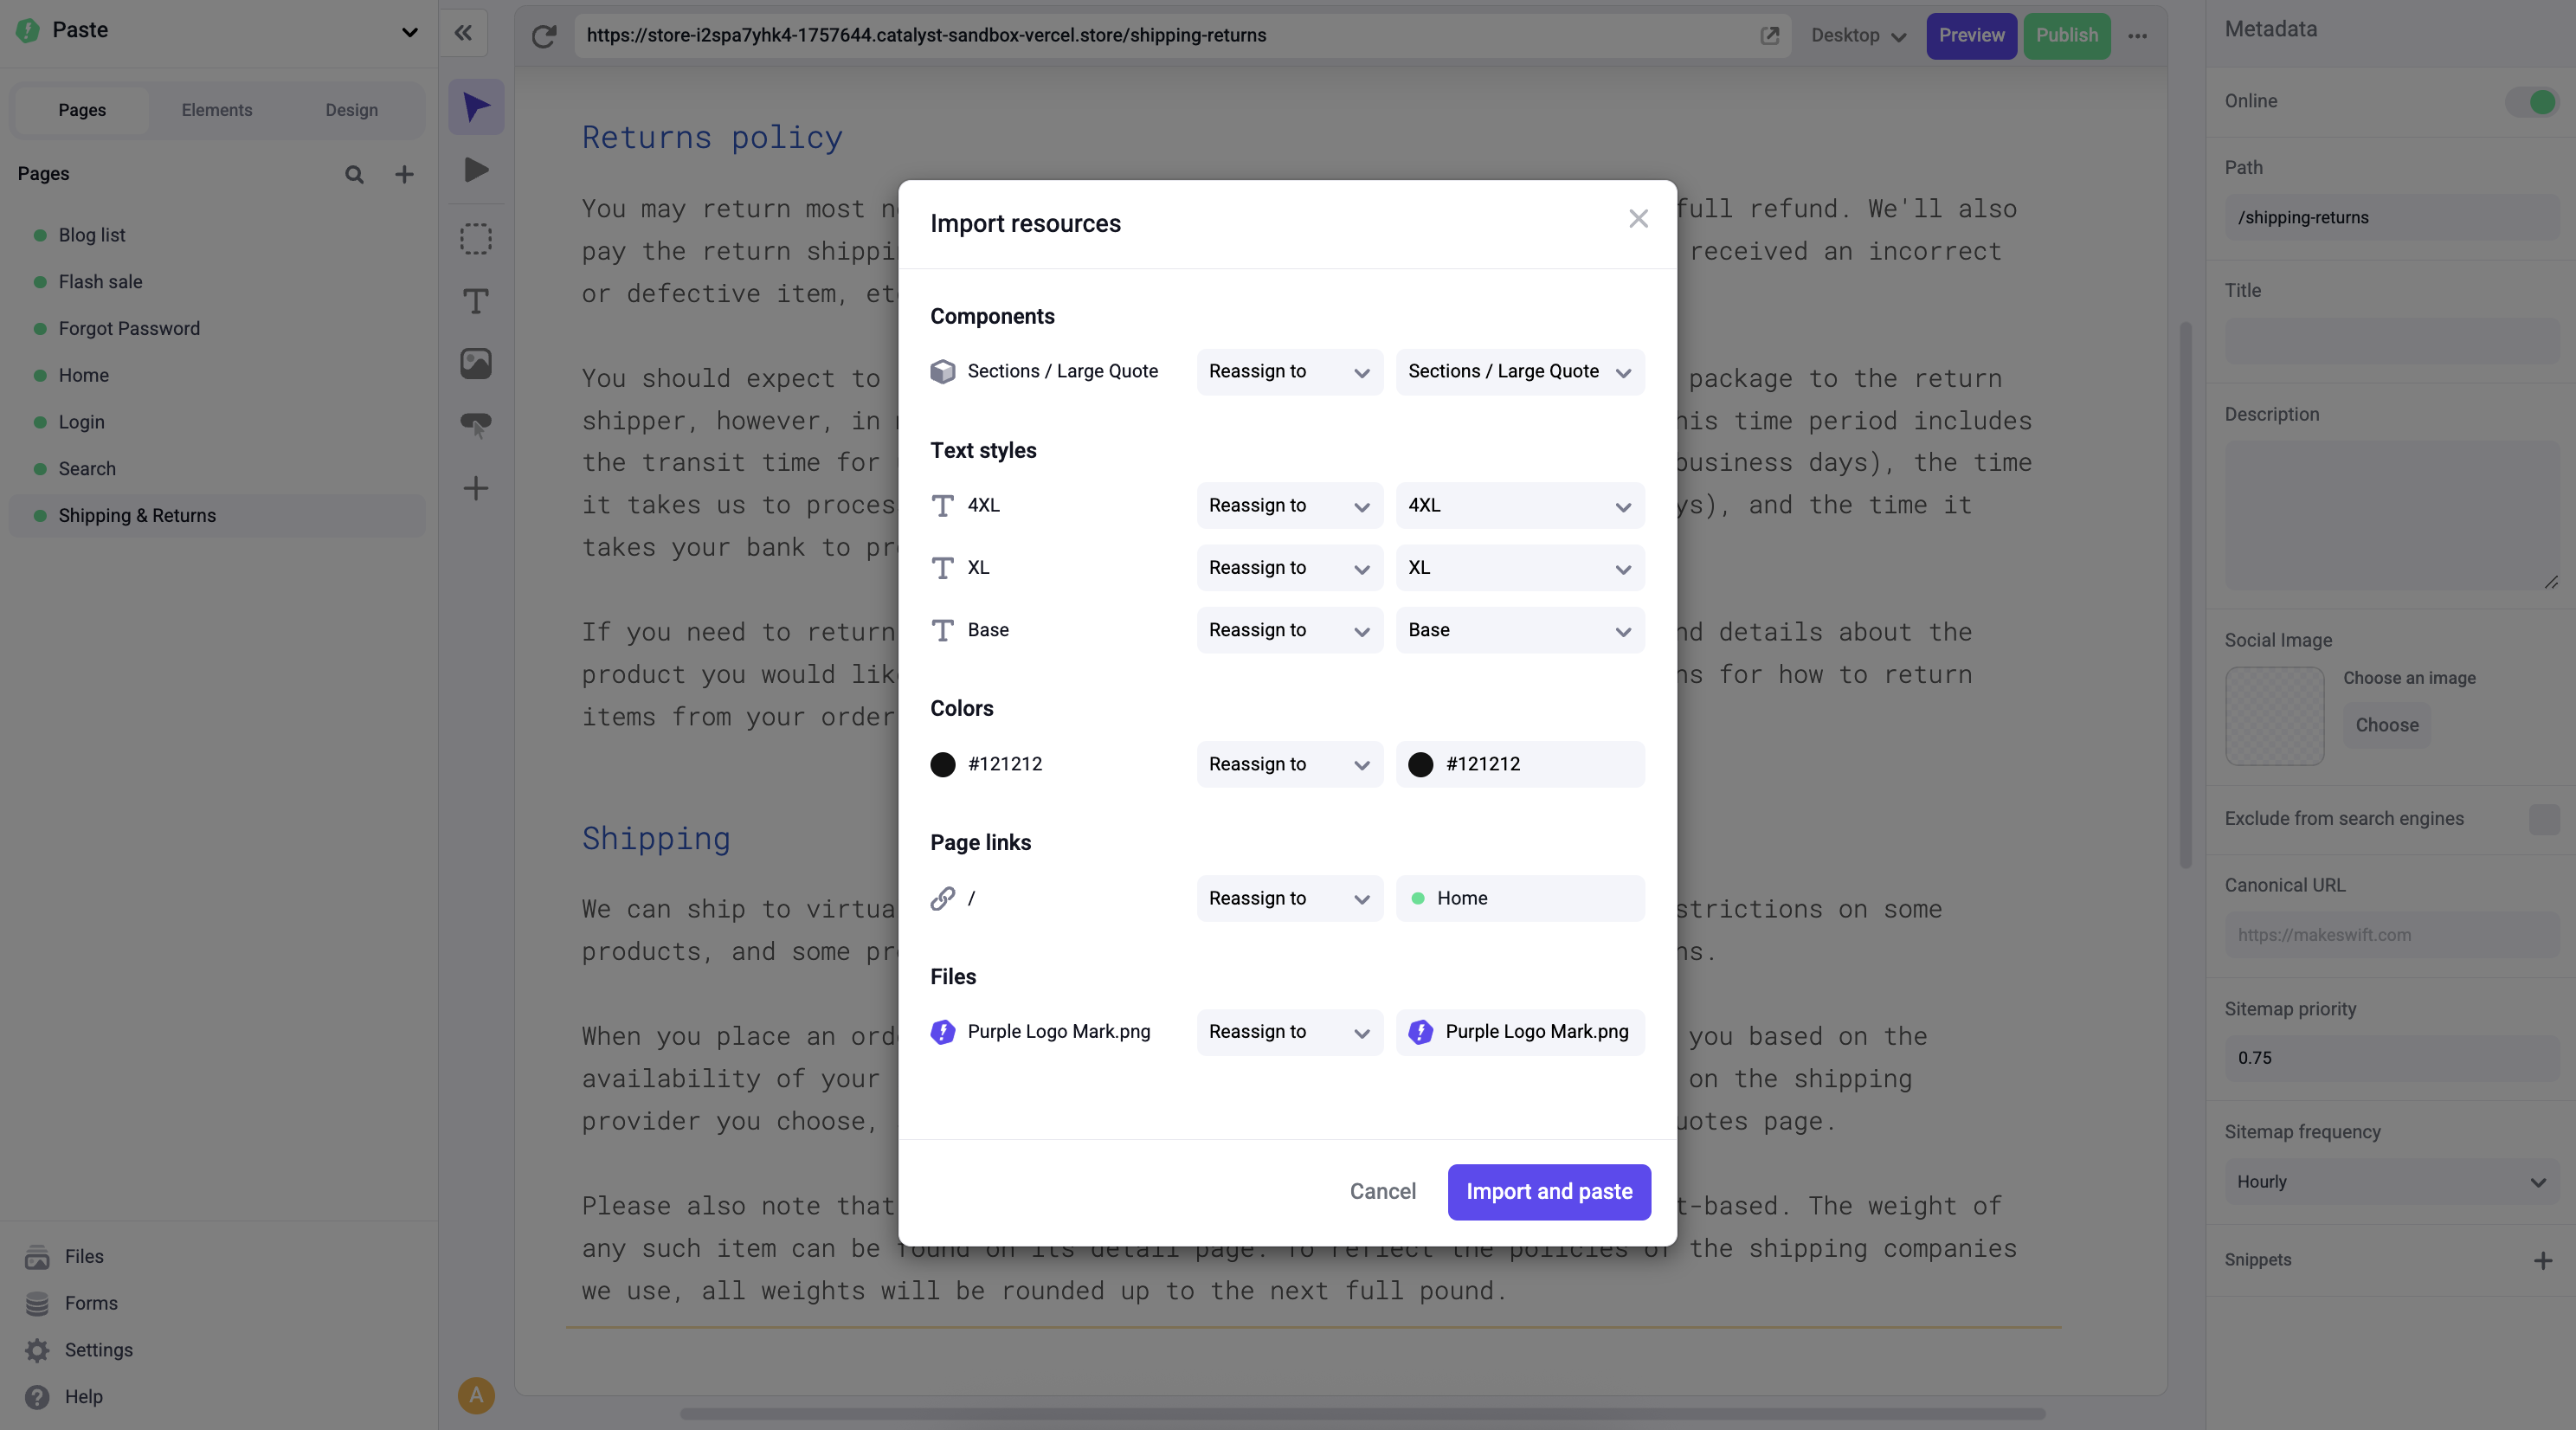Open the Reassign dropdown for Sections / Large Quote
Image resolution: width=2576 pixels, height=1430 pixels.
pyautogui.click(x=1288, y=371)
